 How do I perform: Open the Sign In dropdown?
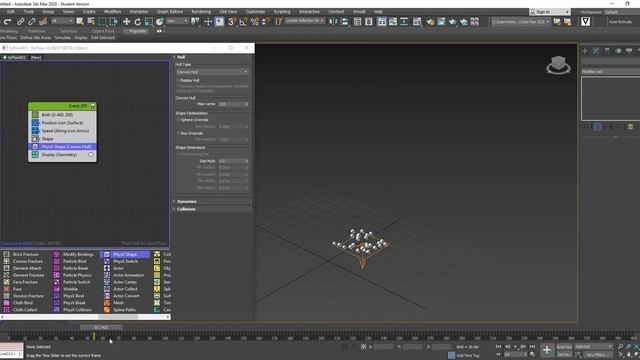point(549,12)
